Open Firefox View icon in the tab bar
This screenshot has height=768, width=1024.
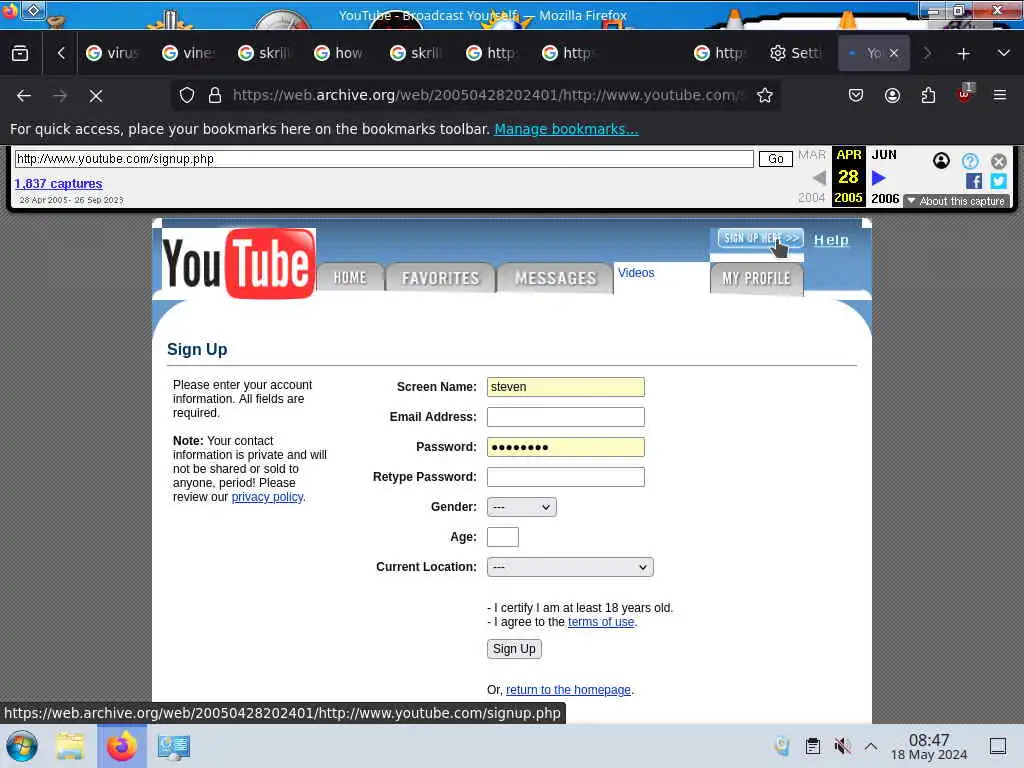point(20,54)
